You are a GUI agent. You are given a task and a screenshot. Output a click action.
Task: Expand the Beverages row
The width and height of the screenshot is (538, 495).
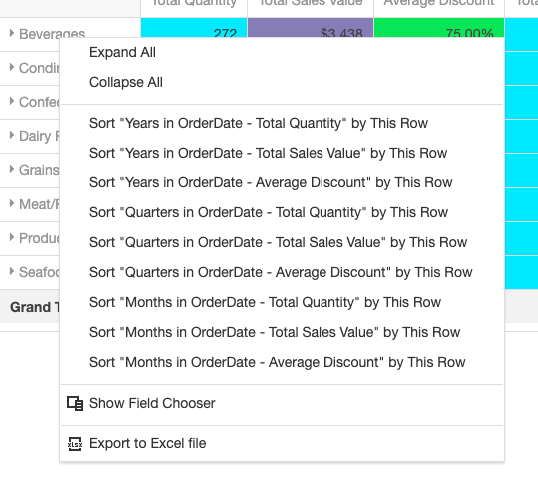point(12,33)
